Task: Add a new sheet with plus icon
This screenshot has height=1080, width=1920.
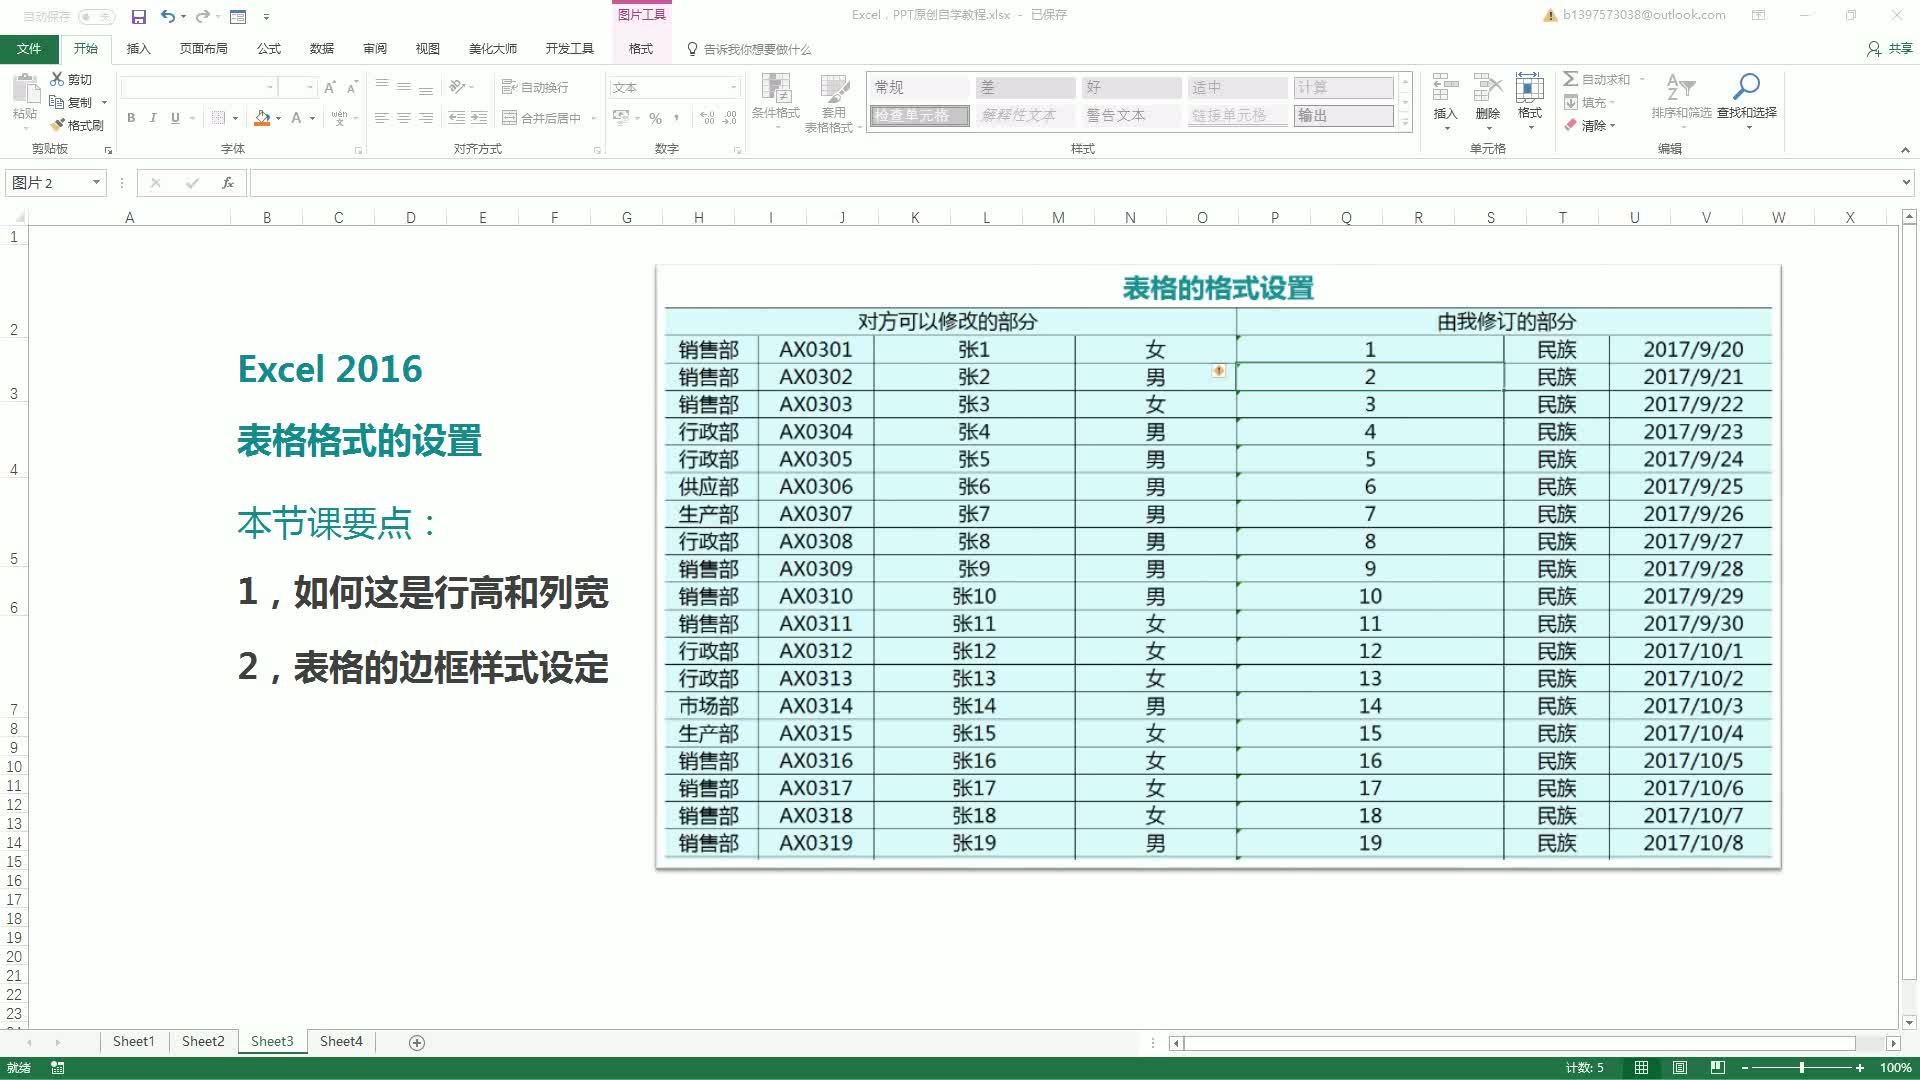Action: click(x=417, y=1042)
